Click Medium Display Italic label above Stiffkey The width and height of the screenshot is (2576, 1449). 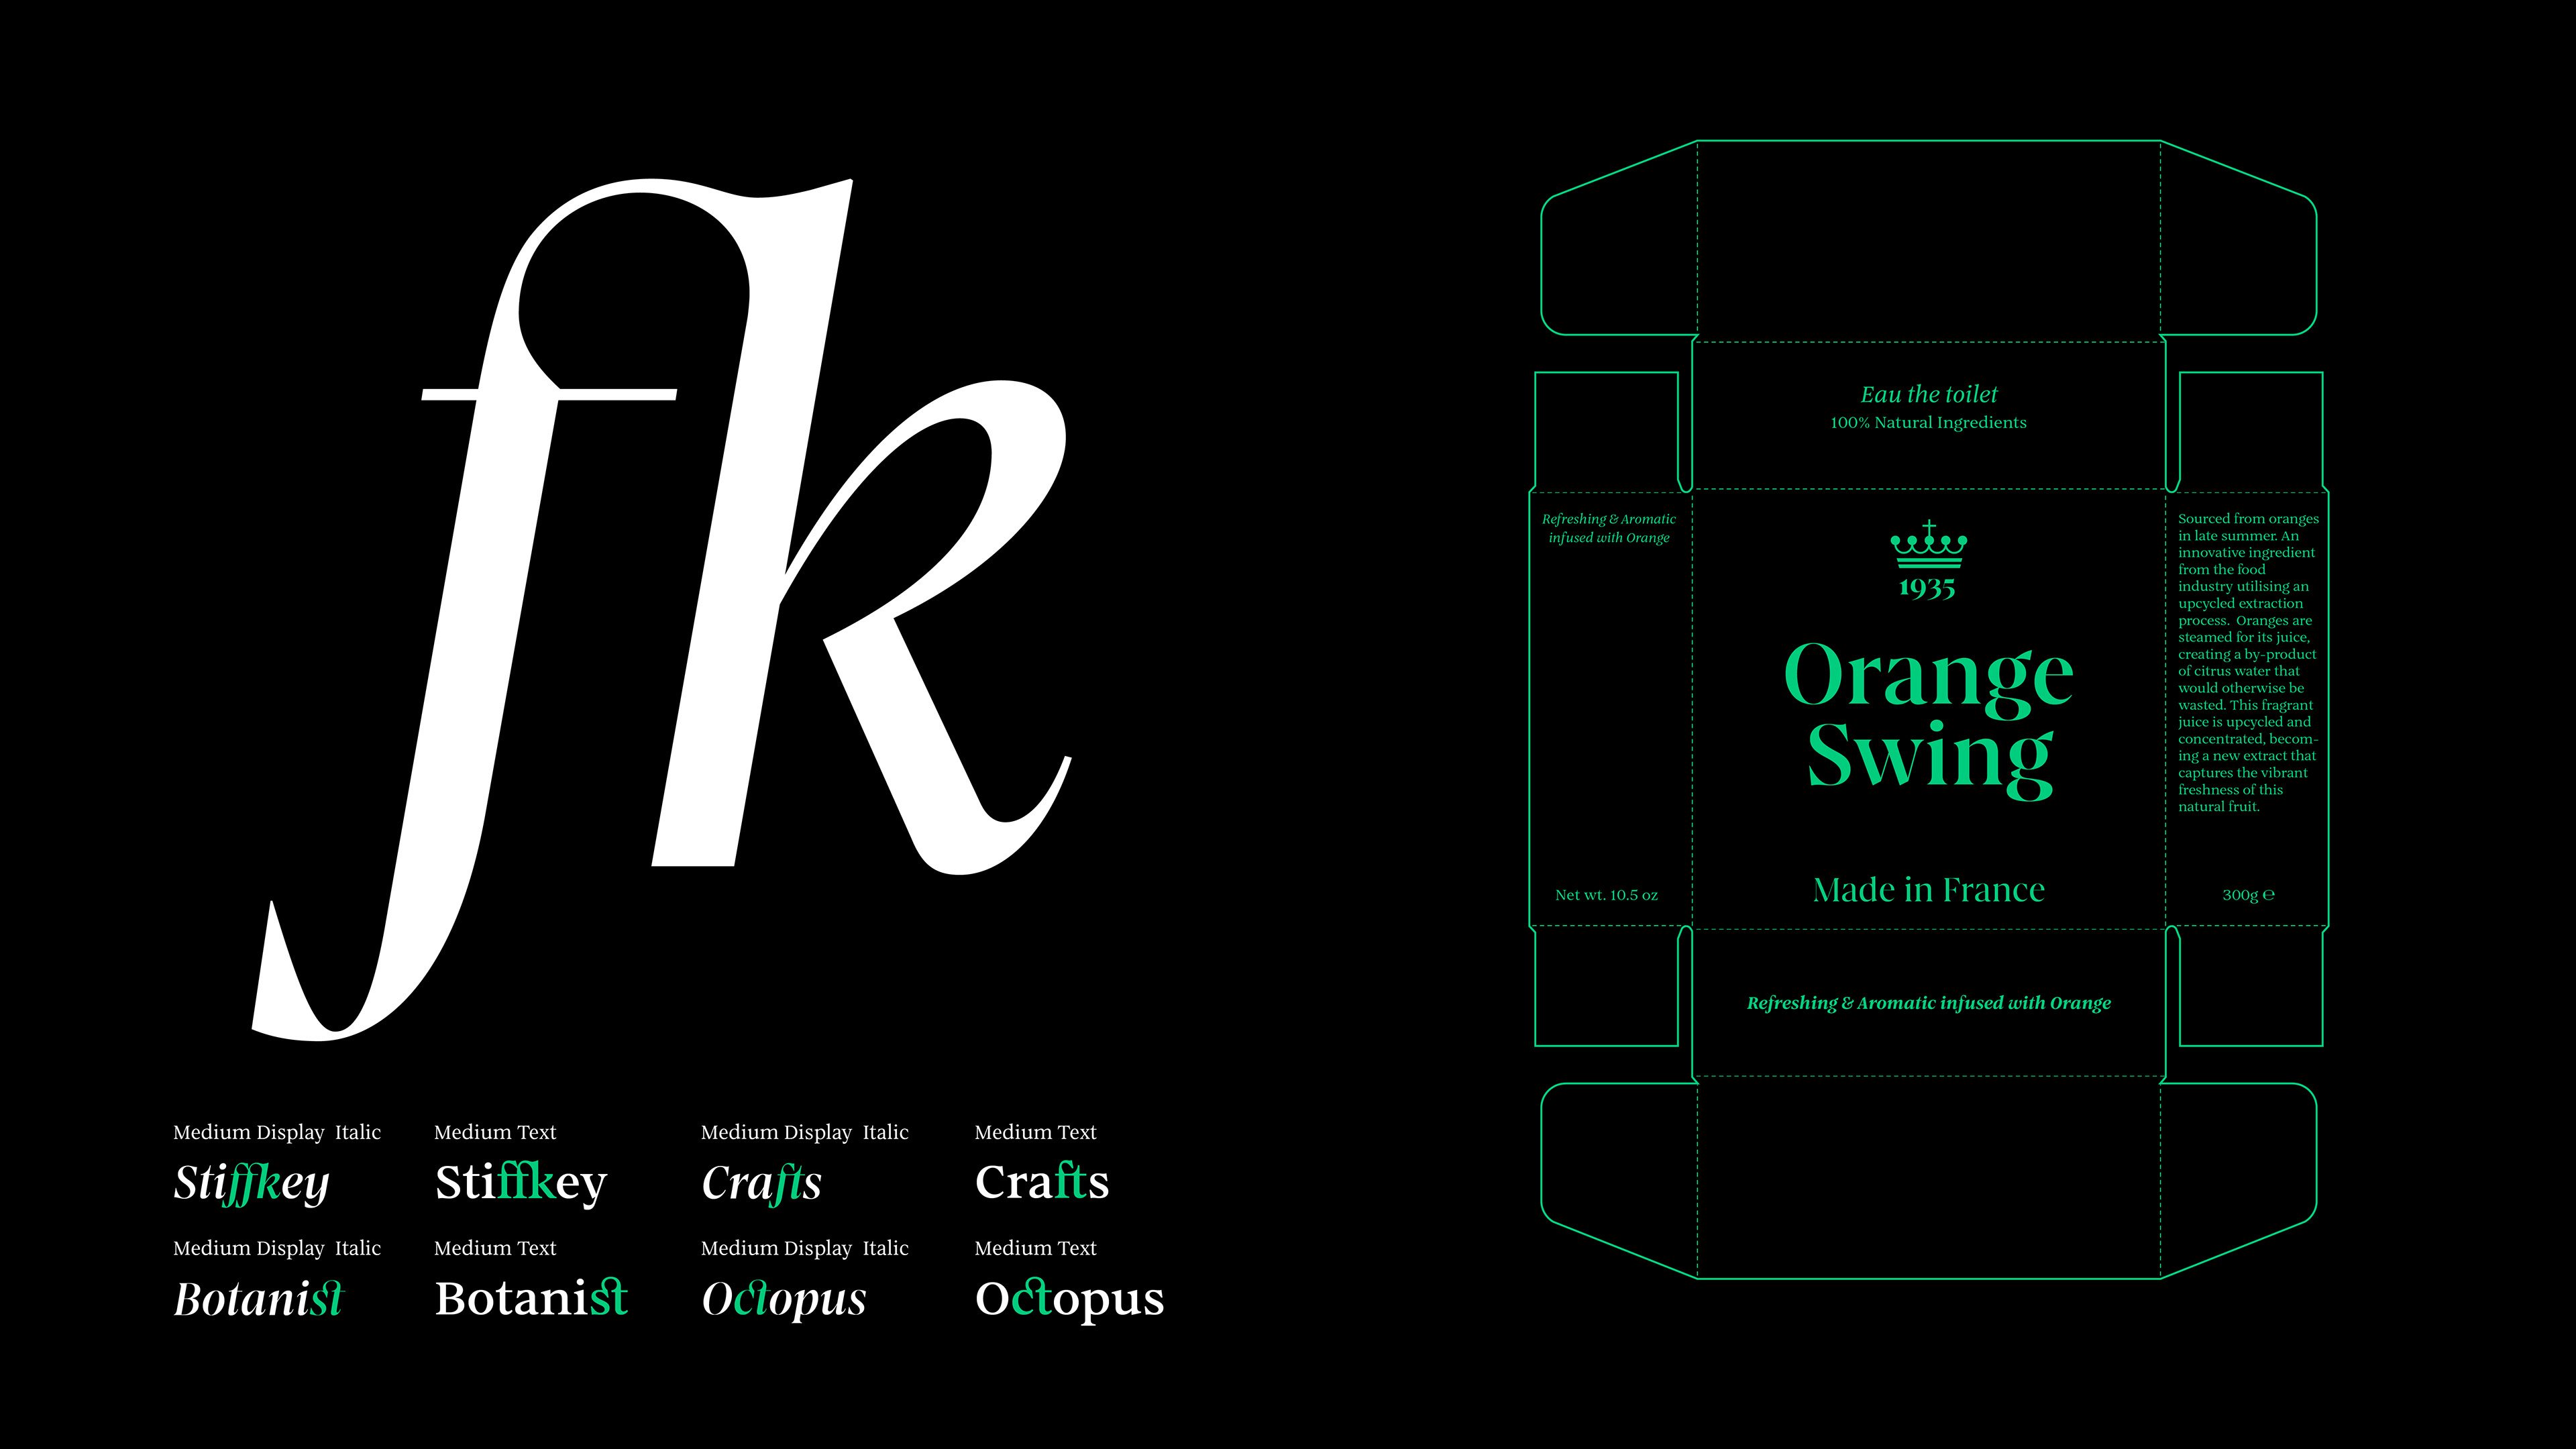pos(277,1132)
